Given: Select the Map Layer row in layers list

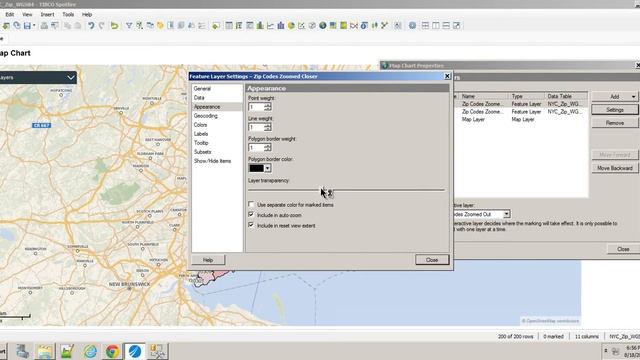Looking at the screenshot, I should point(520,120).
